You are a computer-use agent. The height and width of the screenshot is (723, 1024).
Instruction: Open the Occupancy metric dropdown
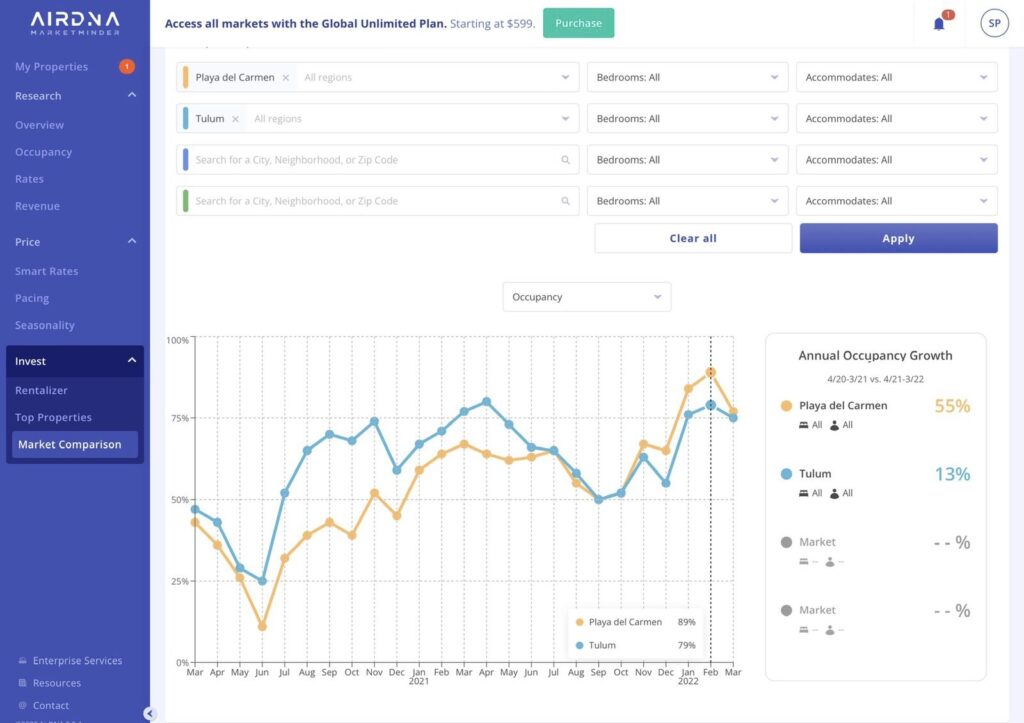[x=586, y=297]
